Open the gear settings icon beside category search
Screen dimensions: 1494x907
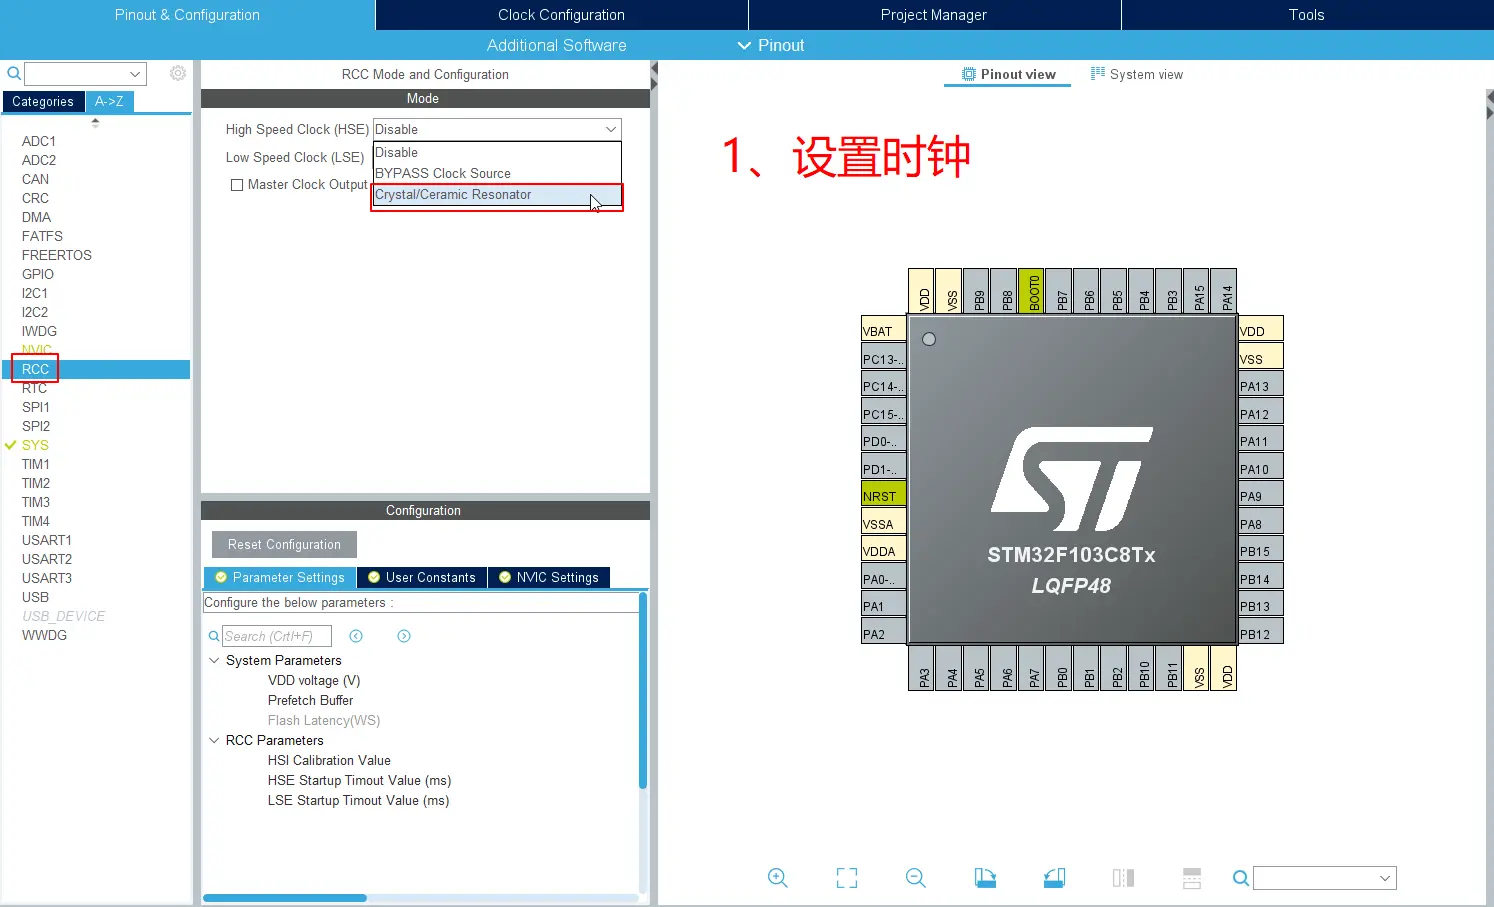click(x=178, y=73)
